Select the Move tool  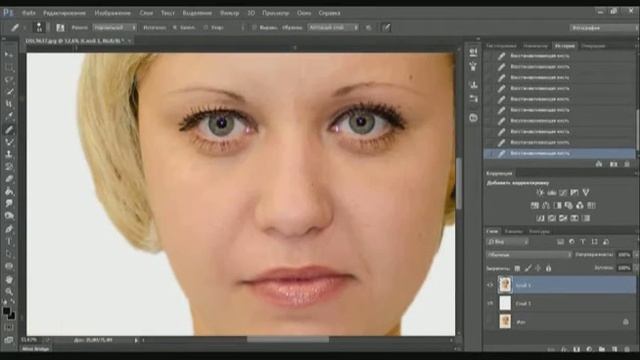(x=9, y=54)
